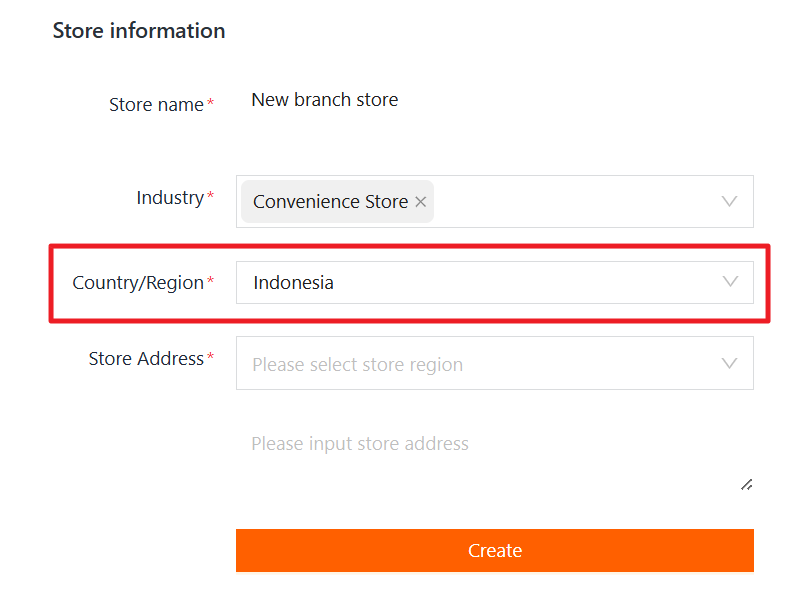Viewport: 800px width, 594px height.
Task: Click the red asterisk next to Industry
Action: point(210,197)
